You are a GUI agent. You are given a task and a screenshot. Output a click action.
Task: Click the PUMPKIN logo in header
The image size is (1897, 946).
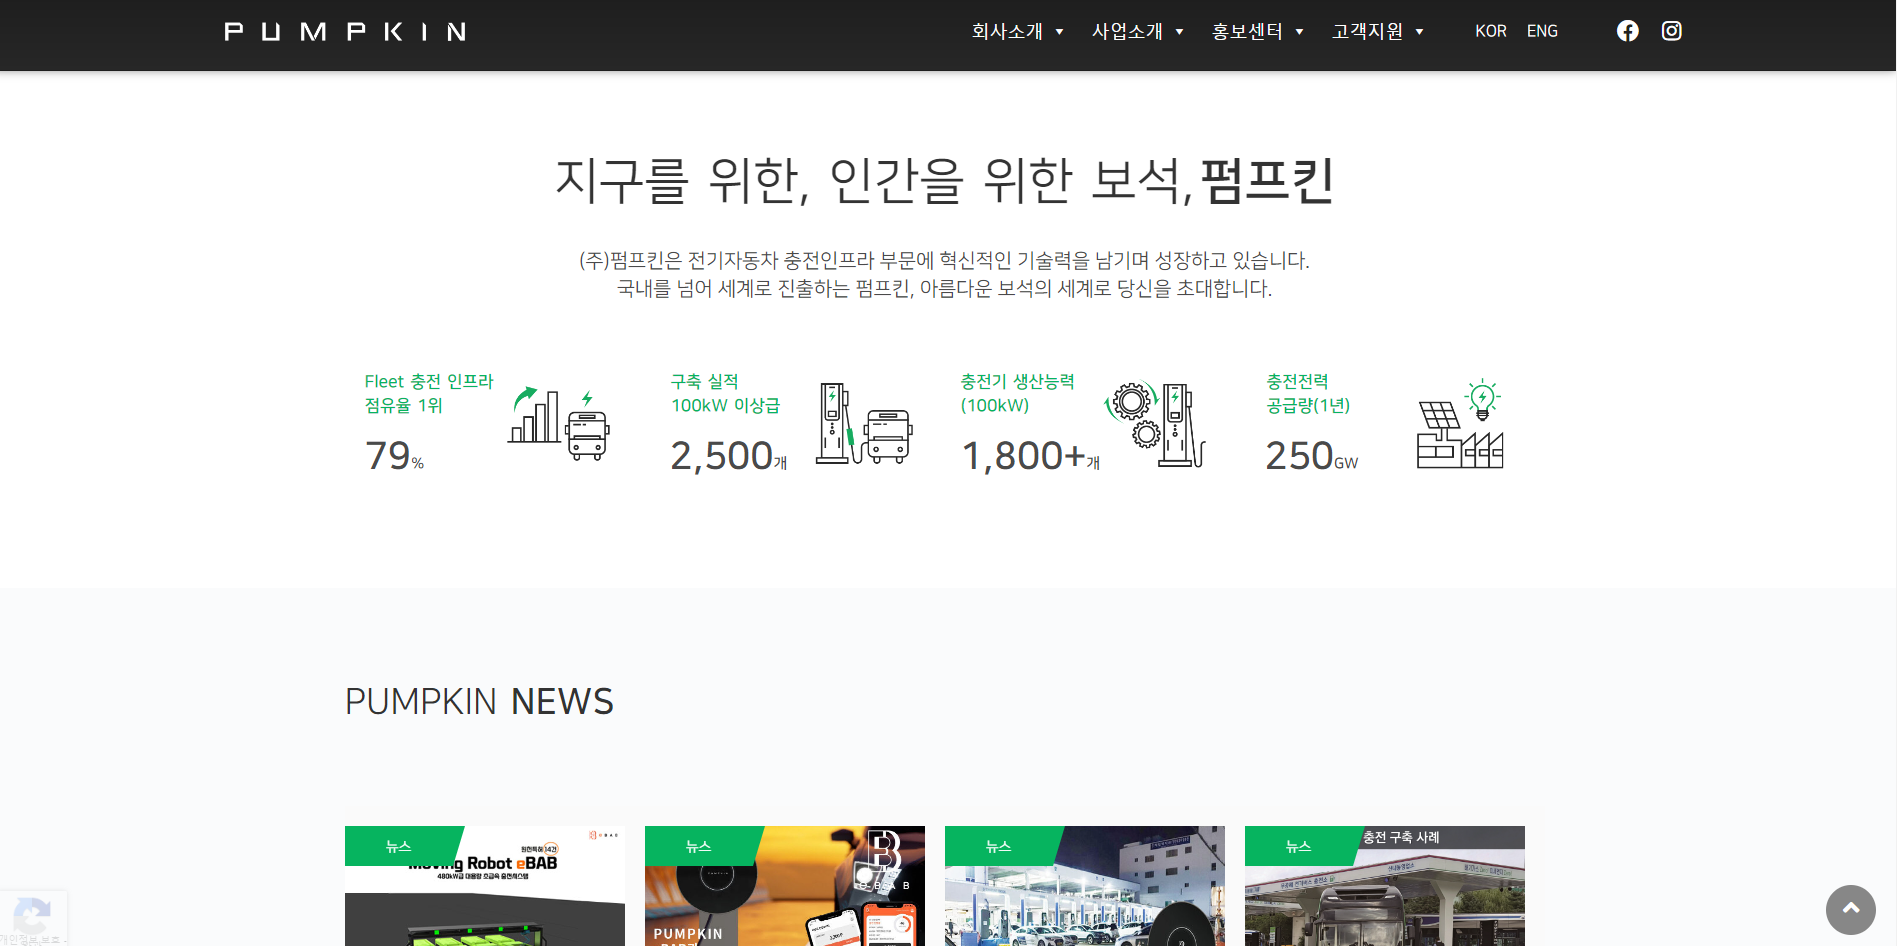(345, 32)
